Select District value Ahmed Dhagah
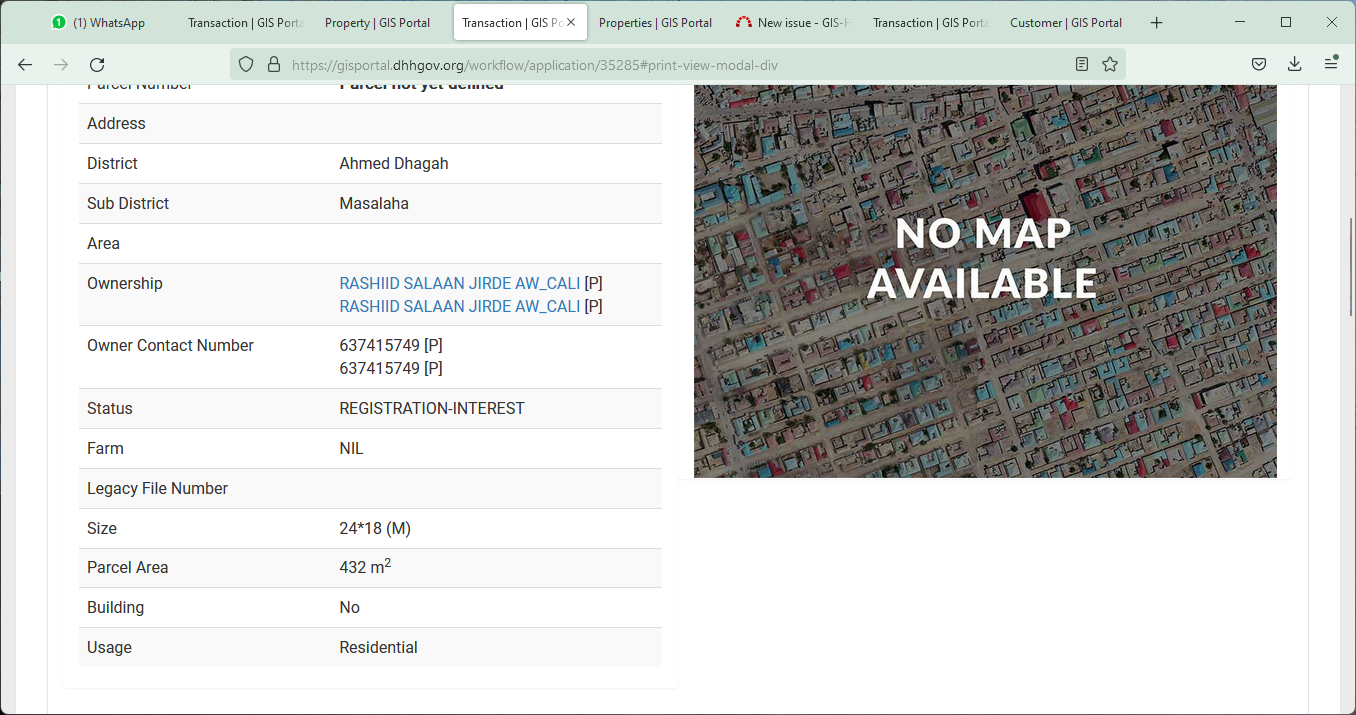This screenshot has height=715, width=1356. click(x=394, y=163)
